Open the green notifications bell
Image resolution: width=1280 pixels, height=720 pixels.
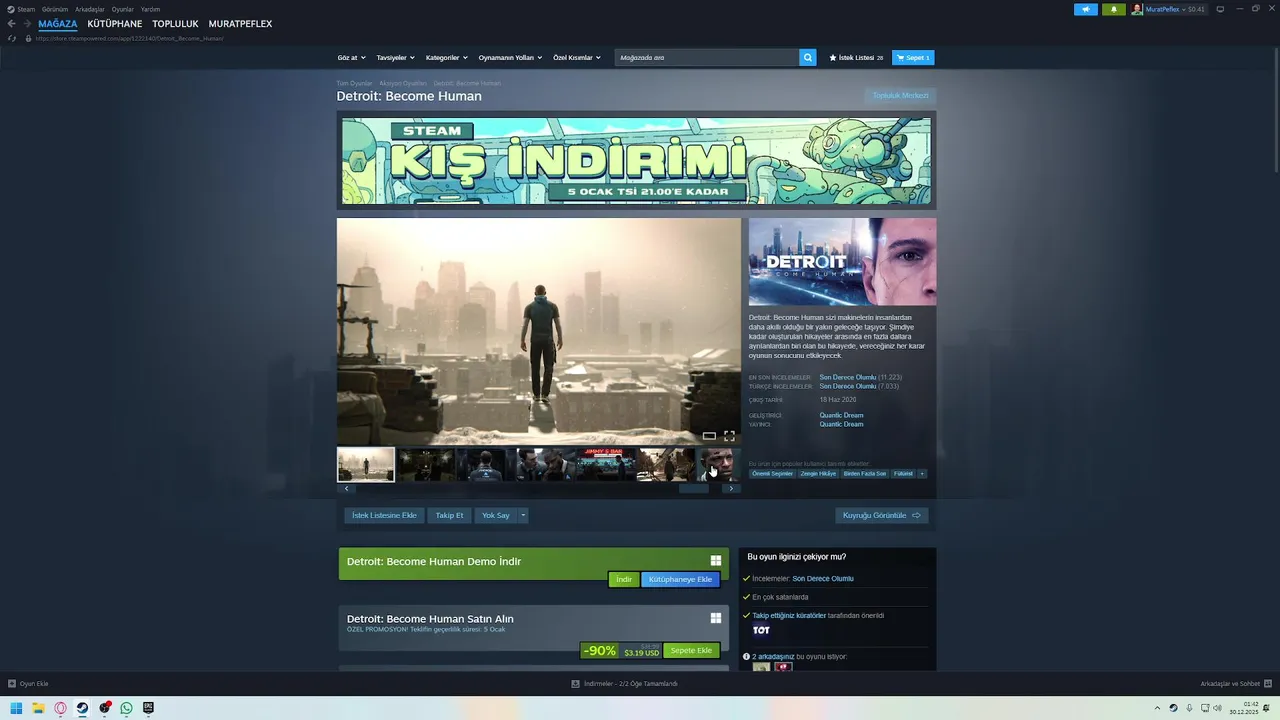(x=1114, y=9)
